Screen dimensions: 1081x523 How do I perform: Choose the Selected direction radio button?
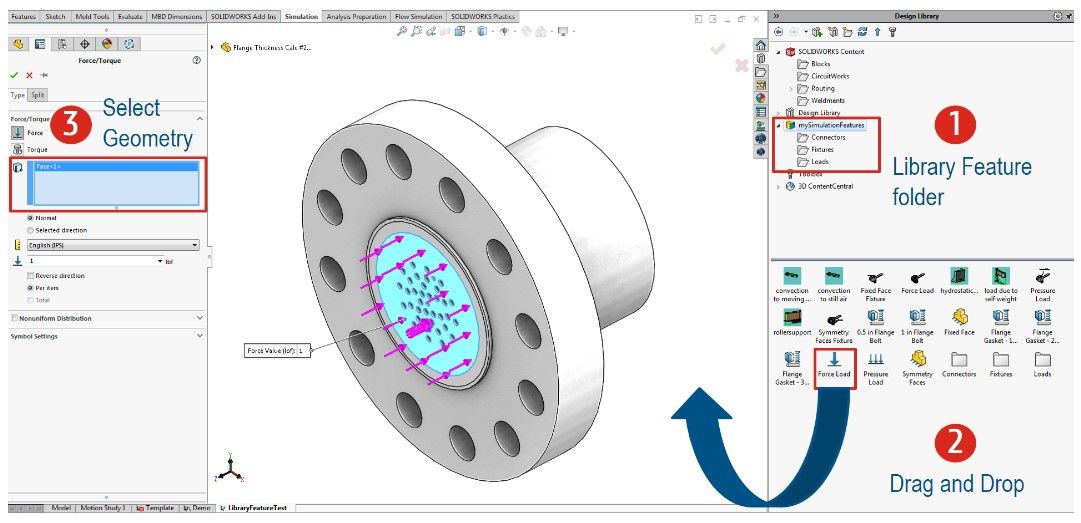point(30,230)
